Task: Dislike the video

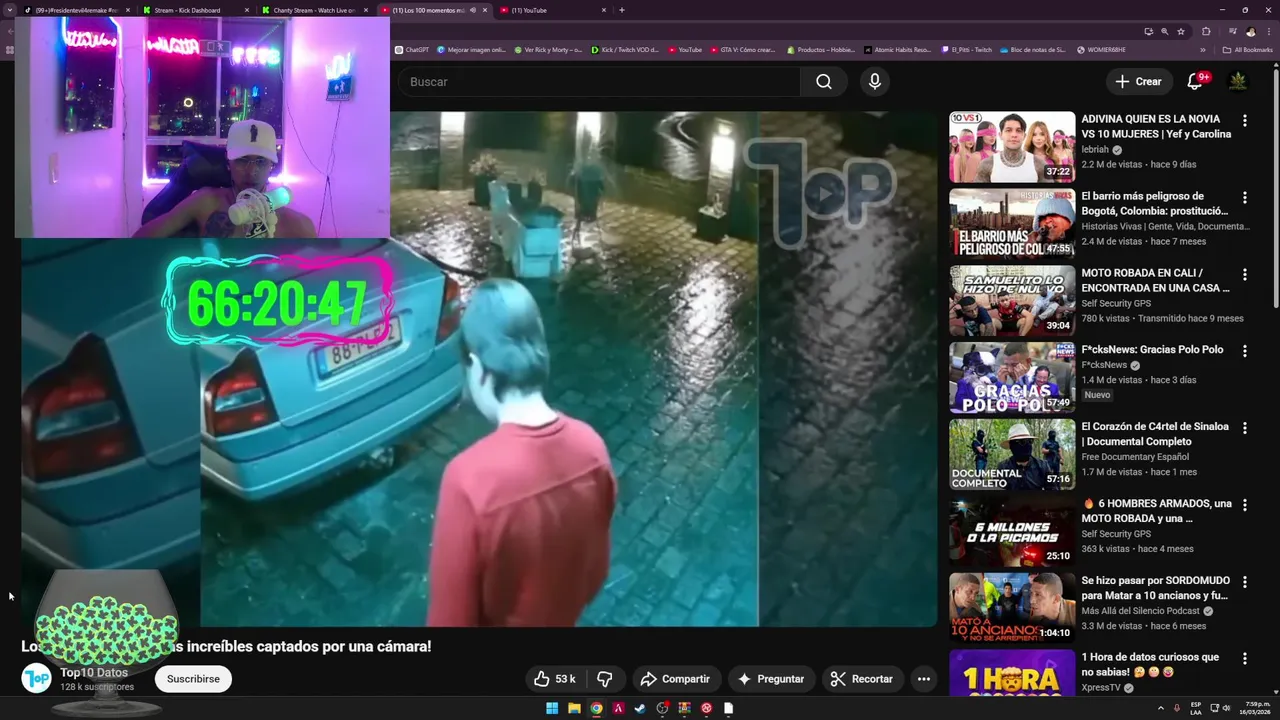Action: click(x=605, y=679)
